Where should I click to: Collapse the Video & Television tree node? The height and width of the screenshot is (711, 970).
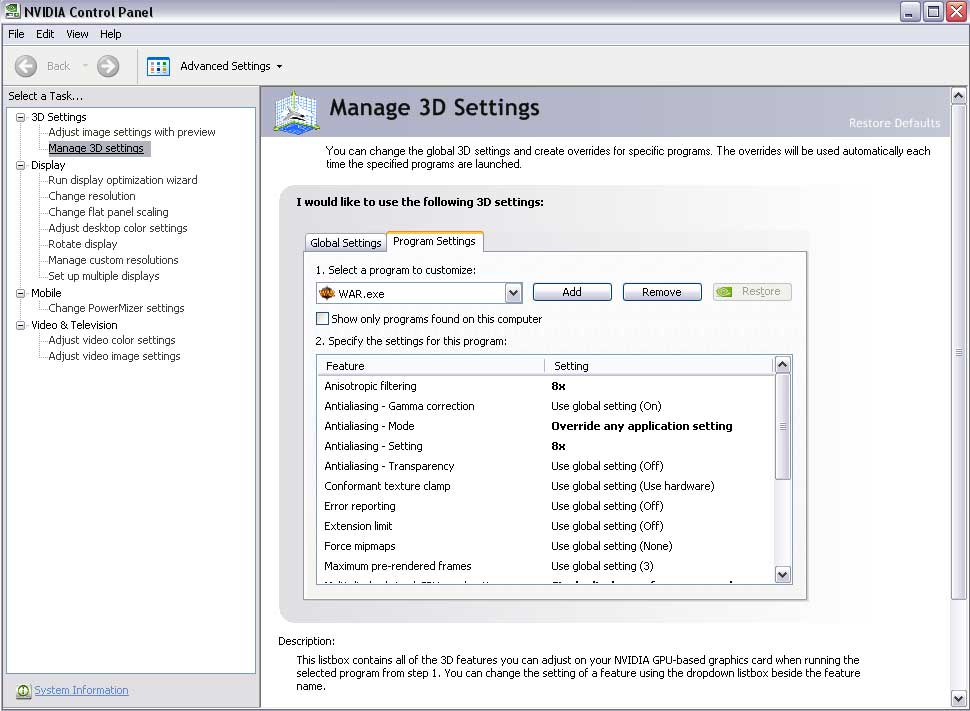coord(20,325)
